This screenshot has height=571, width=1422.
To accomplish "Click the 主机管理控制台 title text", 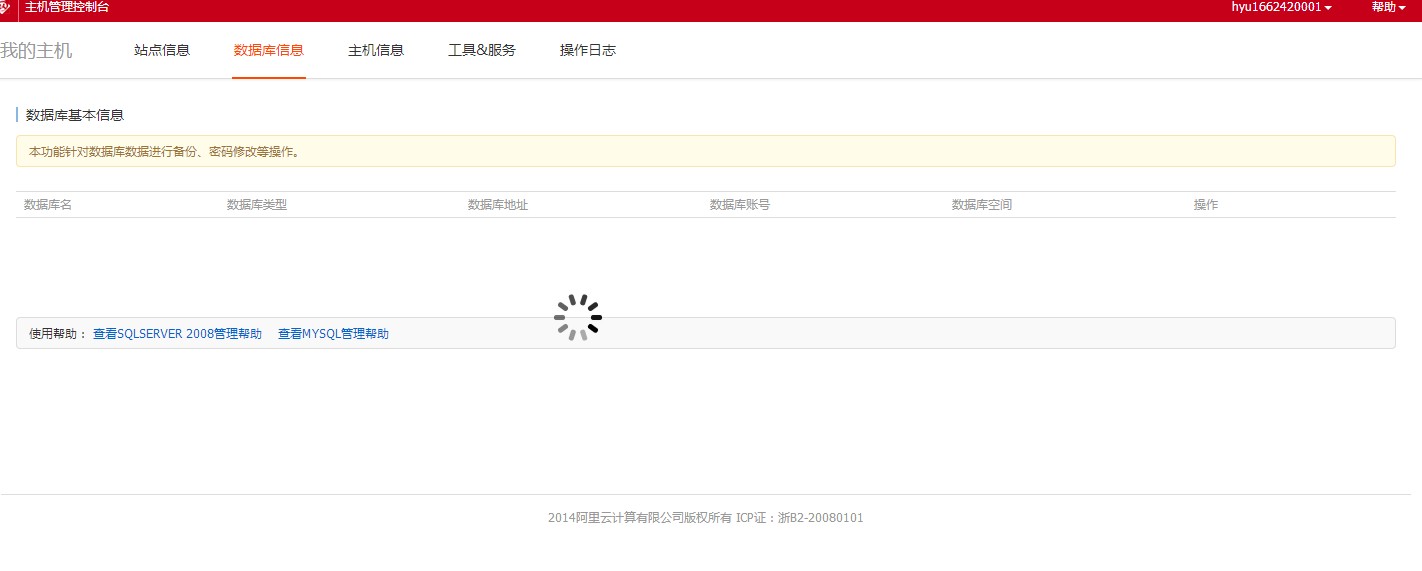I will (67, 7).
